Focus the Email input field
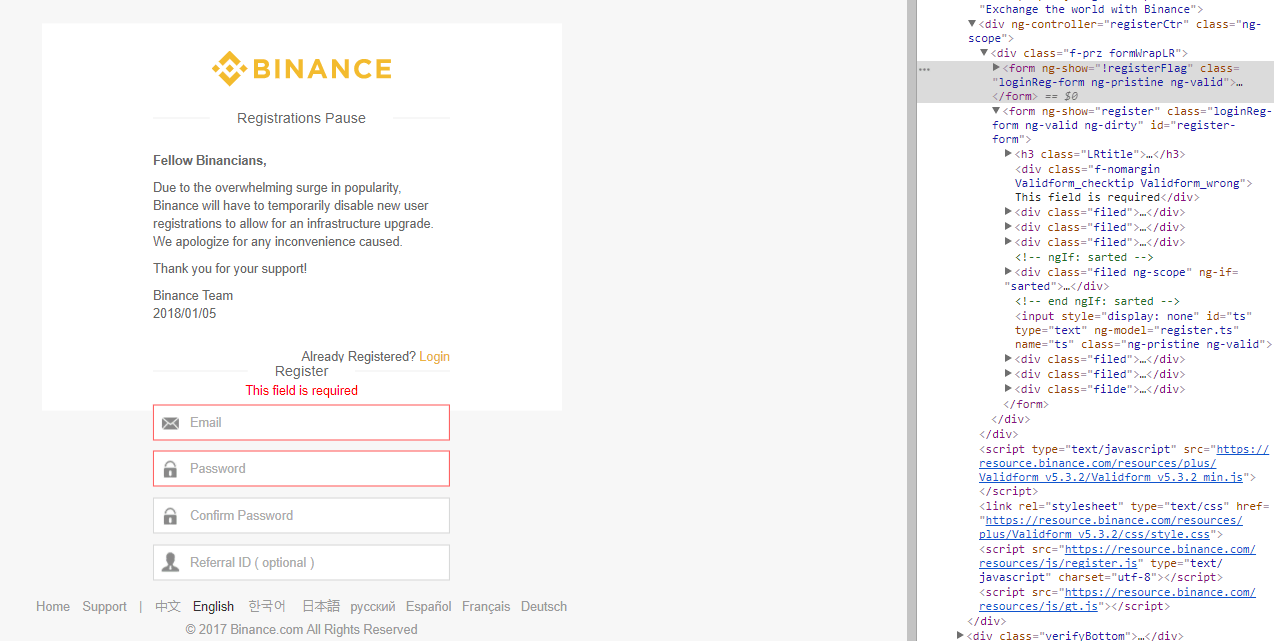The height and width of the screenshot is (641, 1274). click(x=301, y=422)
